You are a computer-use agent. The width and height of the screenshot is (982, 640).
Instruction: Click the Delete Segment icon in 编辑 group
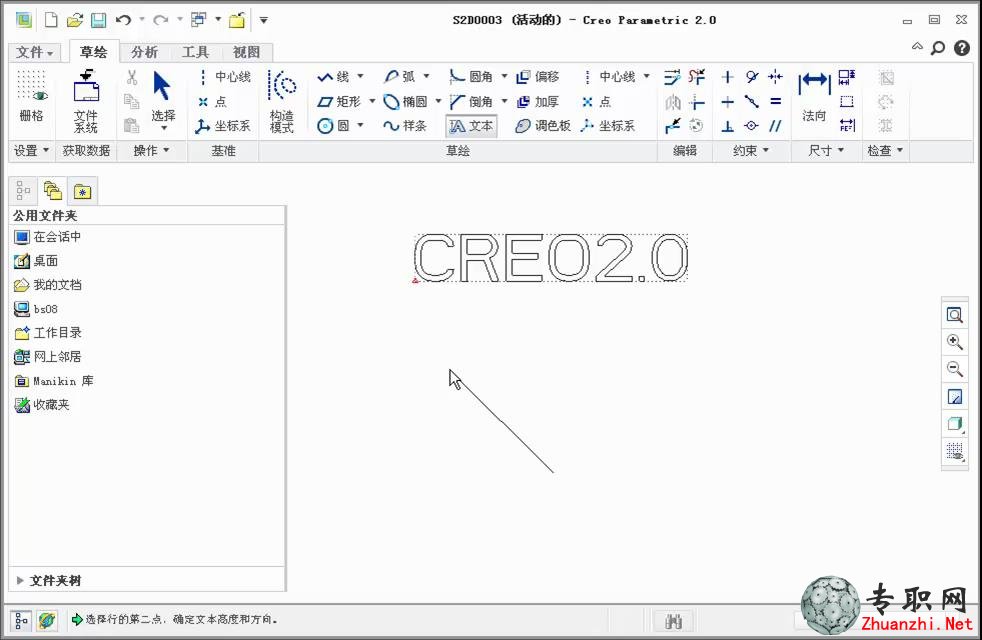[696, 77]
